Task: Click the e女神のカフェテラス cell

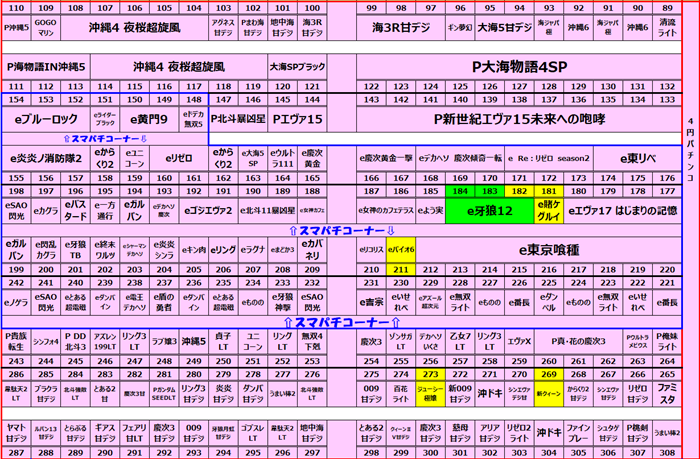Action: tap(386, 211)
